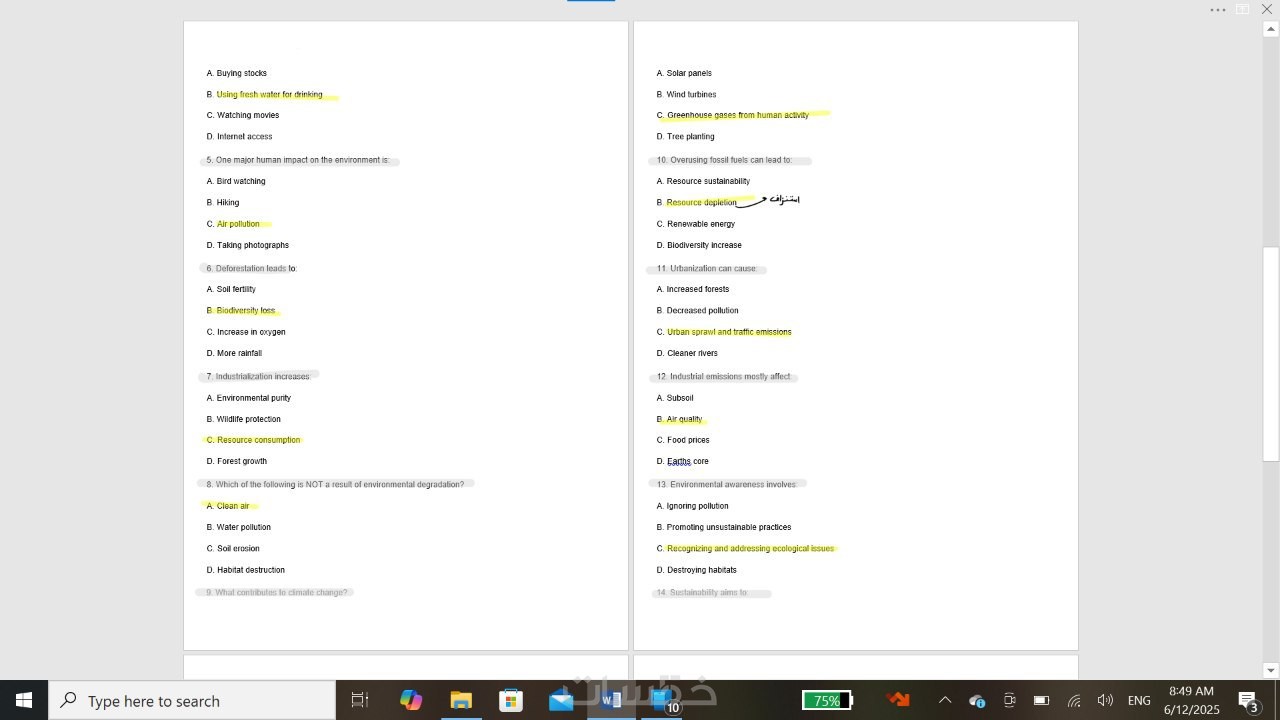Close the full-screen reading view
The image size is (1280, 720).
[1266, 9]
